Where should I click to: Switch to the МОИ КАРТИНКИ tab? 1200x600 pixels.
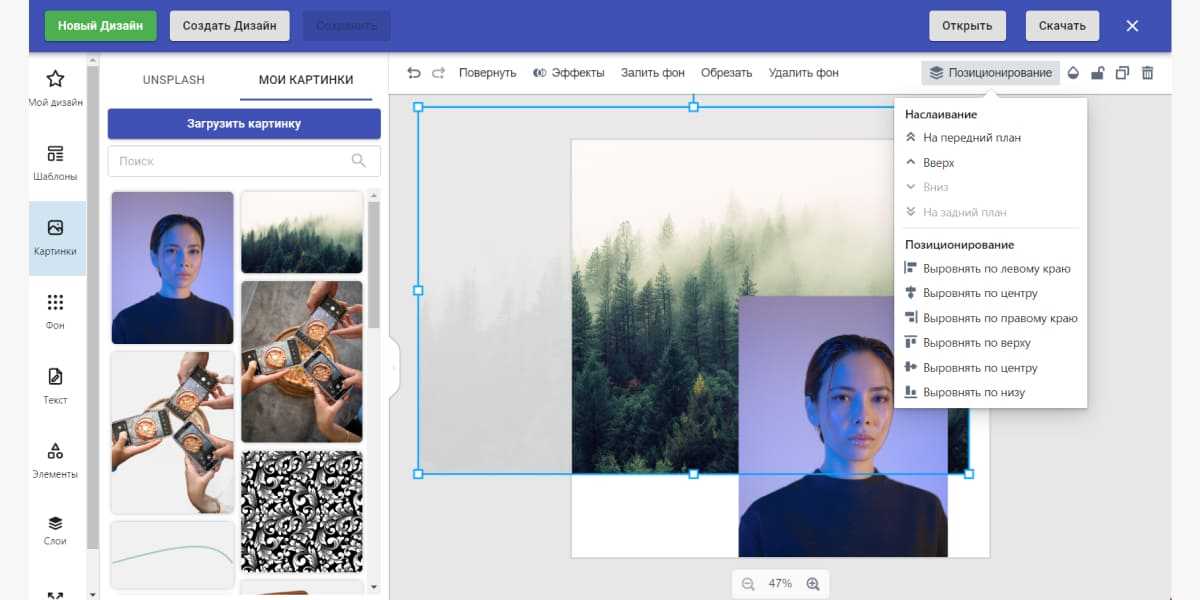[306, 80]
